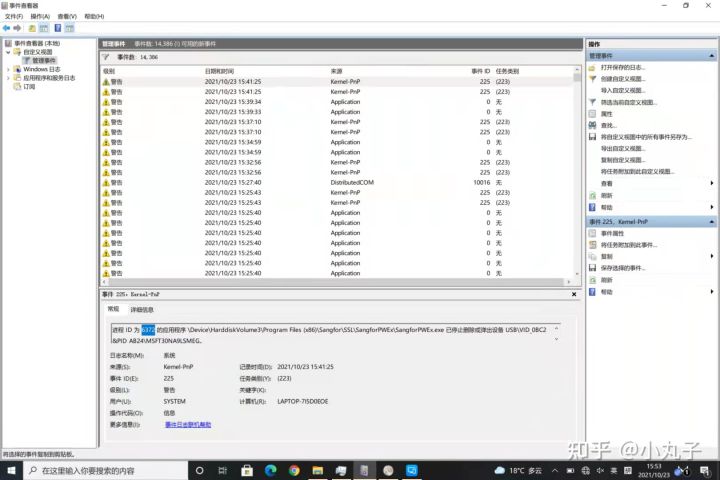
Task: Click 导入自定义视图 action
Action: click(623, 90)
